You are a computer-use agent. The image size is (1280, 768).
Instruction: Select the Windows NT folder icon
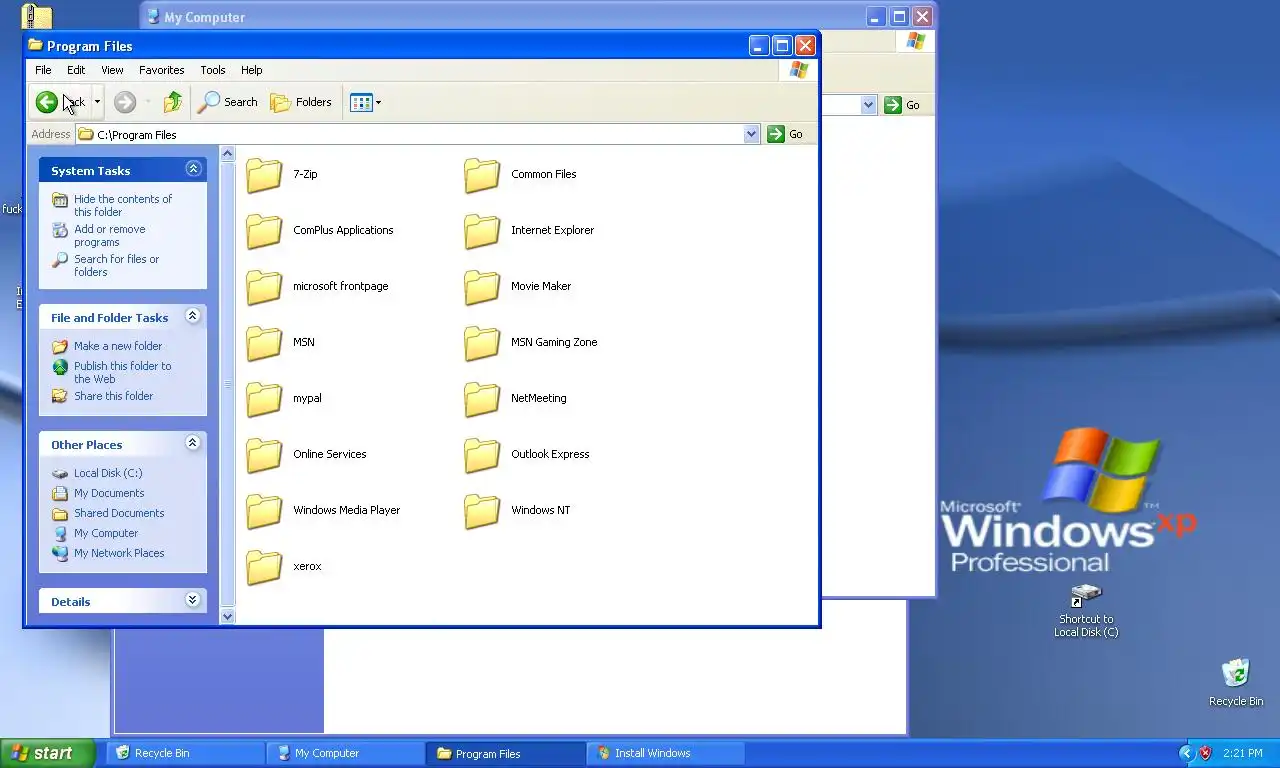(x=482, y=511)
